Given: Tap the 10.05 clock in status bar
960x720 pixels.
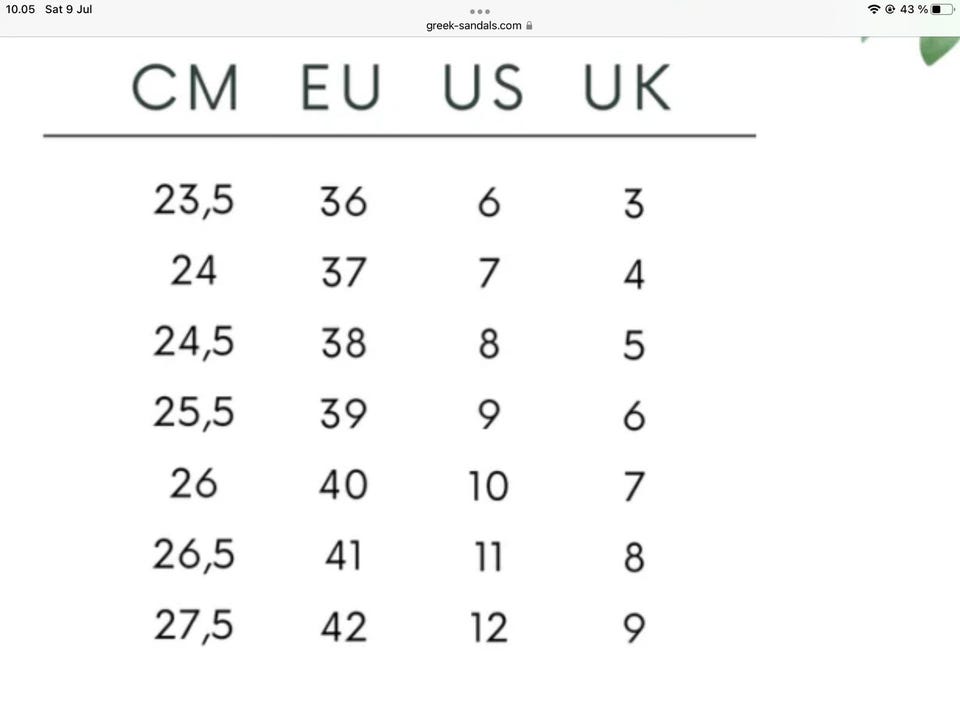Looking at the screenshot, I should pos(20,9).
